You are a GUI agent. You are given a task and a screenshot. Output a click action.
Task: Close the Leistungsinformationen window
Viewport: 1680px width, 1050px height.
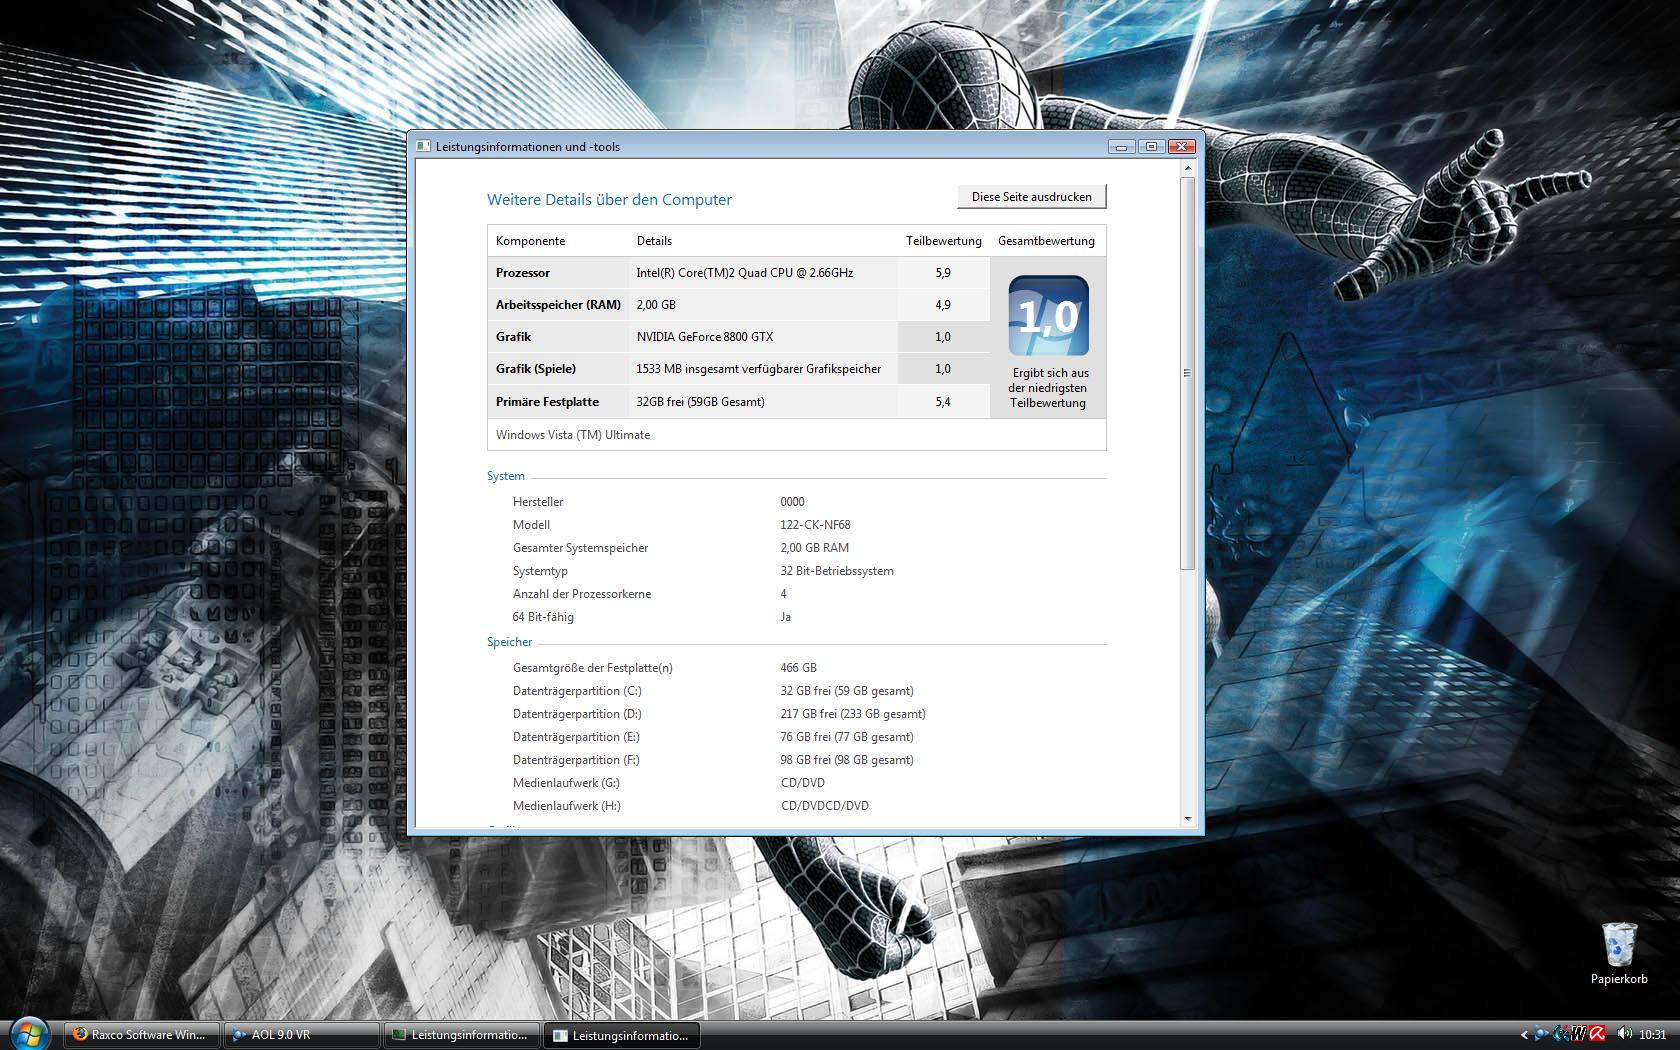(x=1182, y=146)
